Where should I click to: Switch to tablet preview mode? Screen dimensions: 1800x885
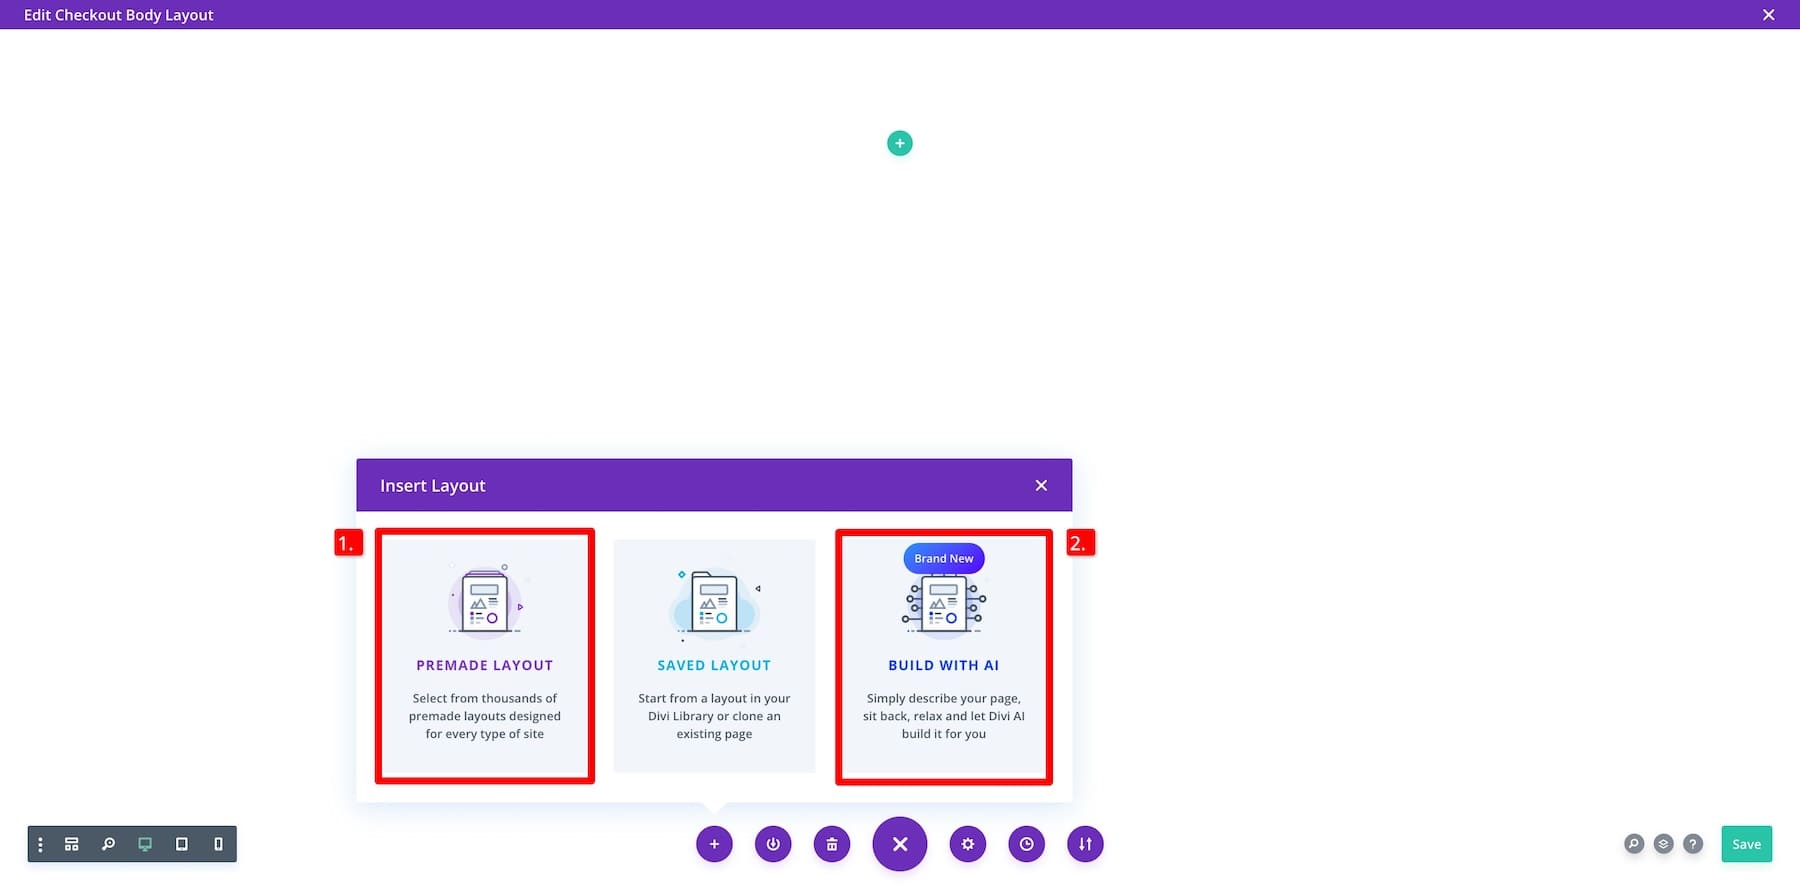pos(181,844)
